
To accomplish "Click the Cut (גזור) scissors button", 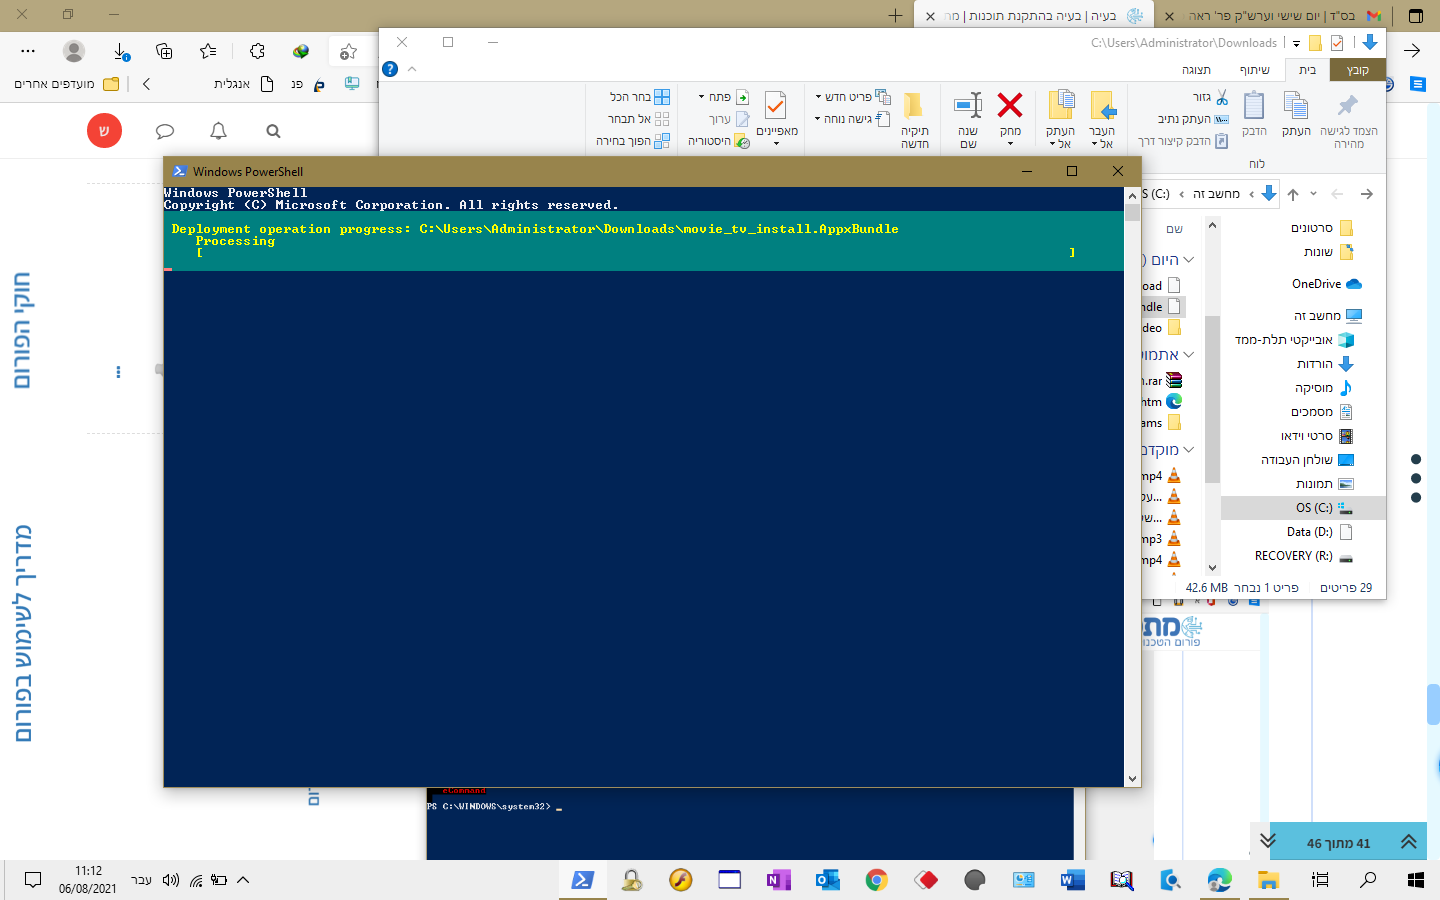I will (x=1209, y=97).
